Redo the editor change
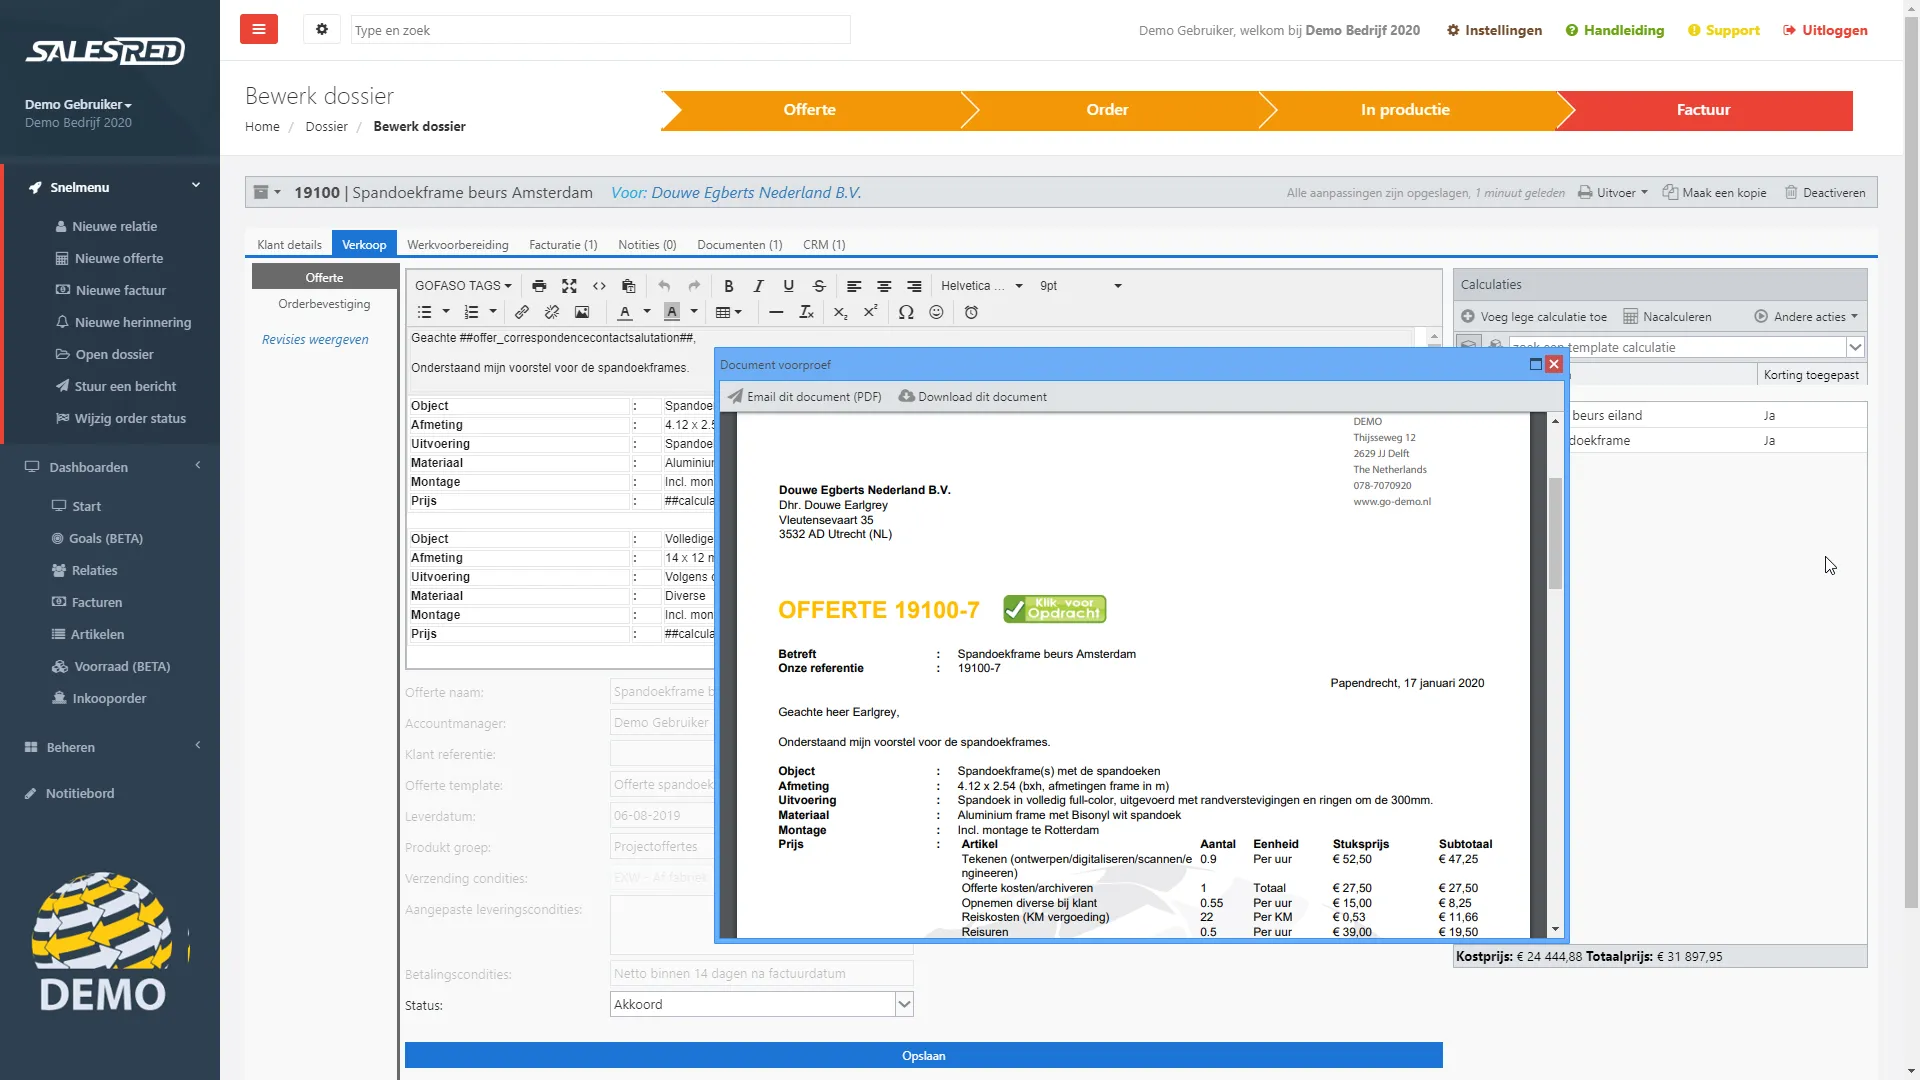The image size is (1920, 1080). pos(694,286)
